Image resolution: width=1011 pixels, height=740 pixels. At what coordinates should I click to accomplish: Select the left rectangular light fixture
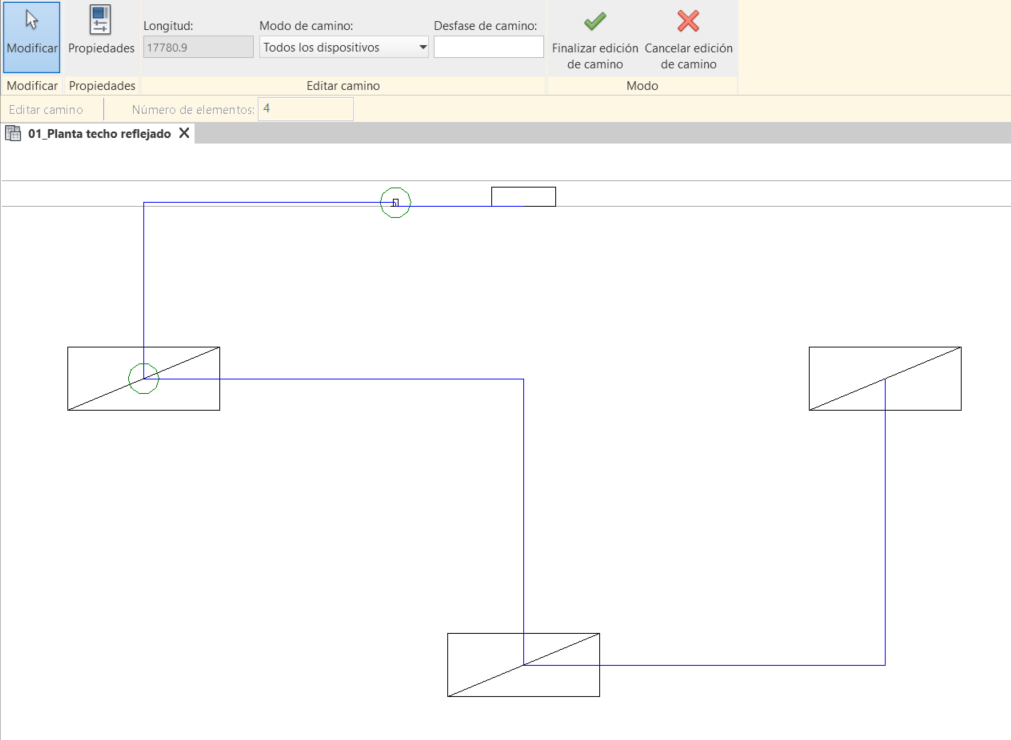(144, 378)
